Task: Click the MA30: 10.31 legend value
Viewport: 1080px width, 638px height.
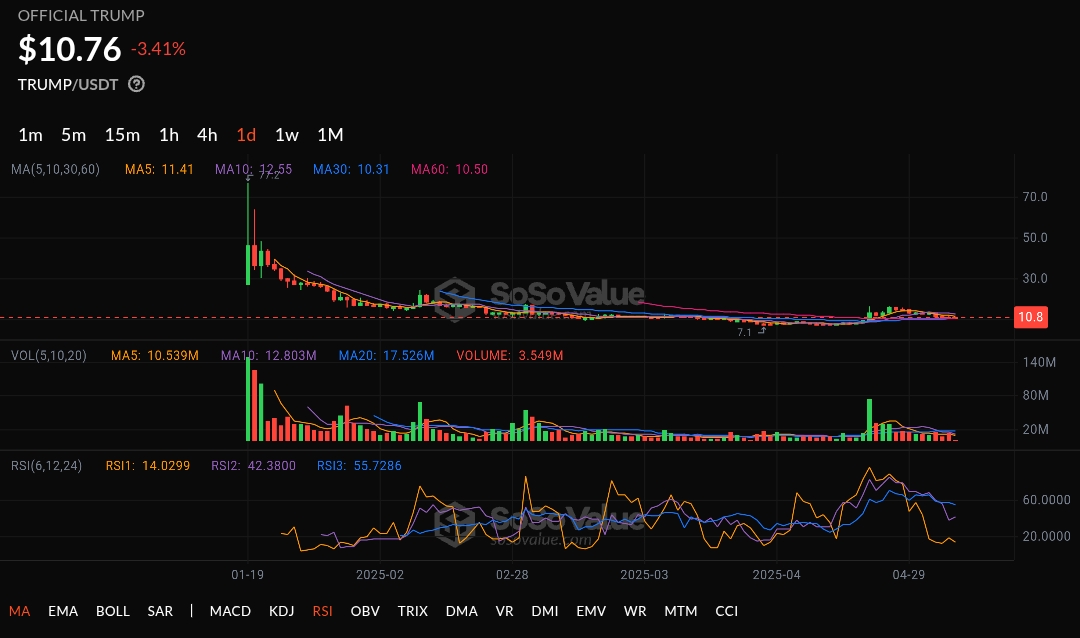Action: click(351, 169)
